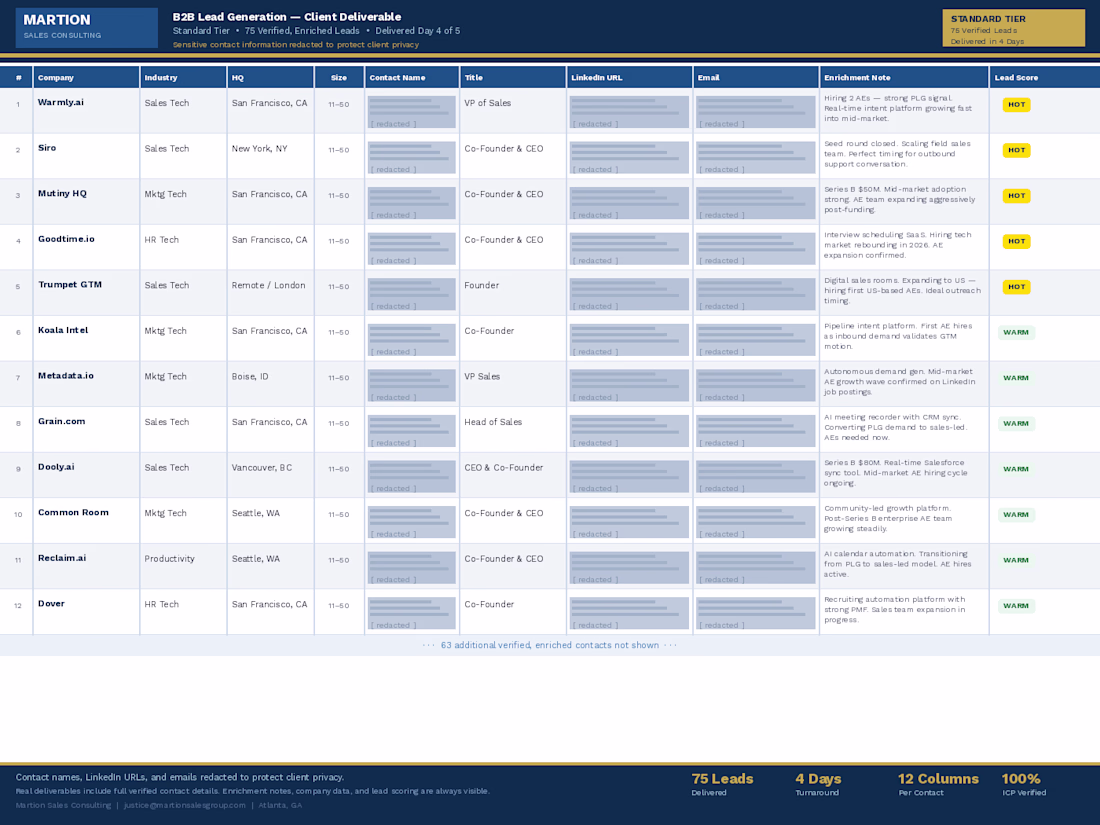Click the 4 Days Turnaround stat

[x=818, y=784]
